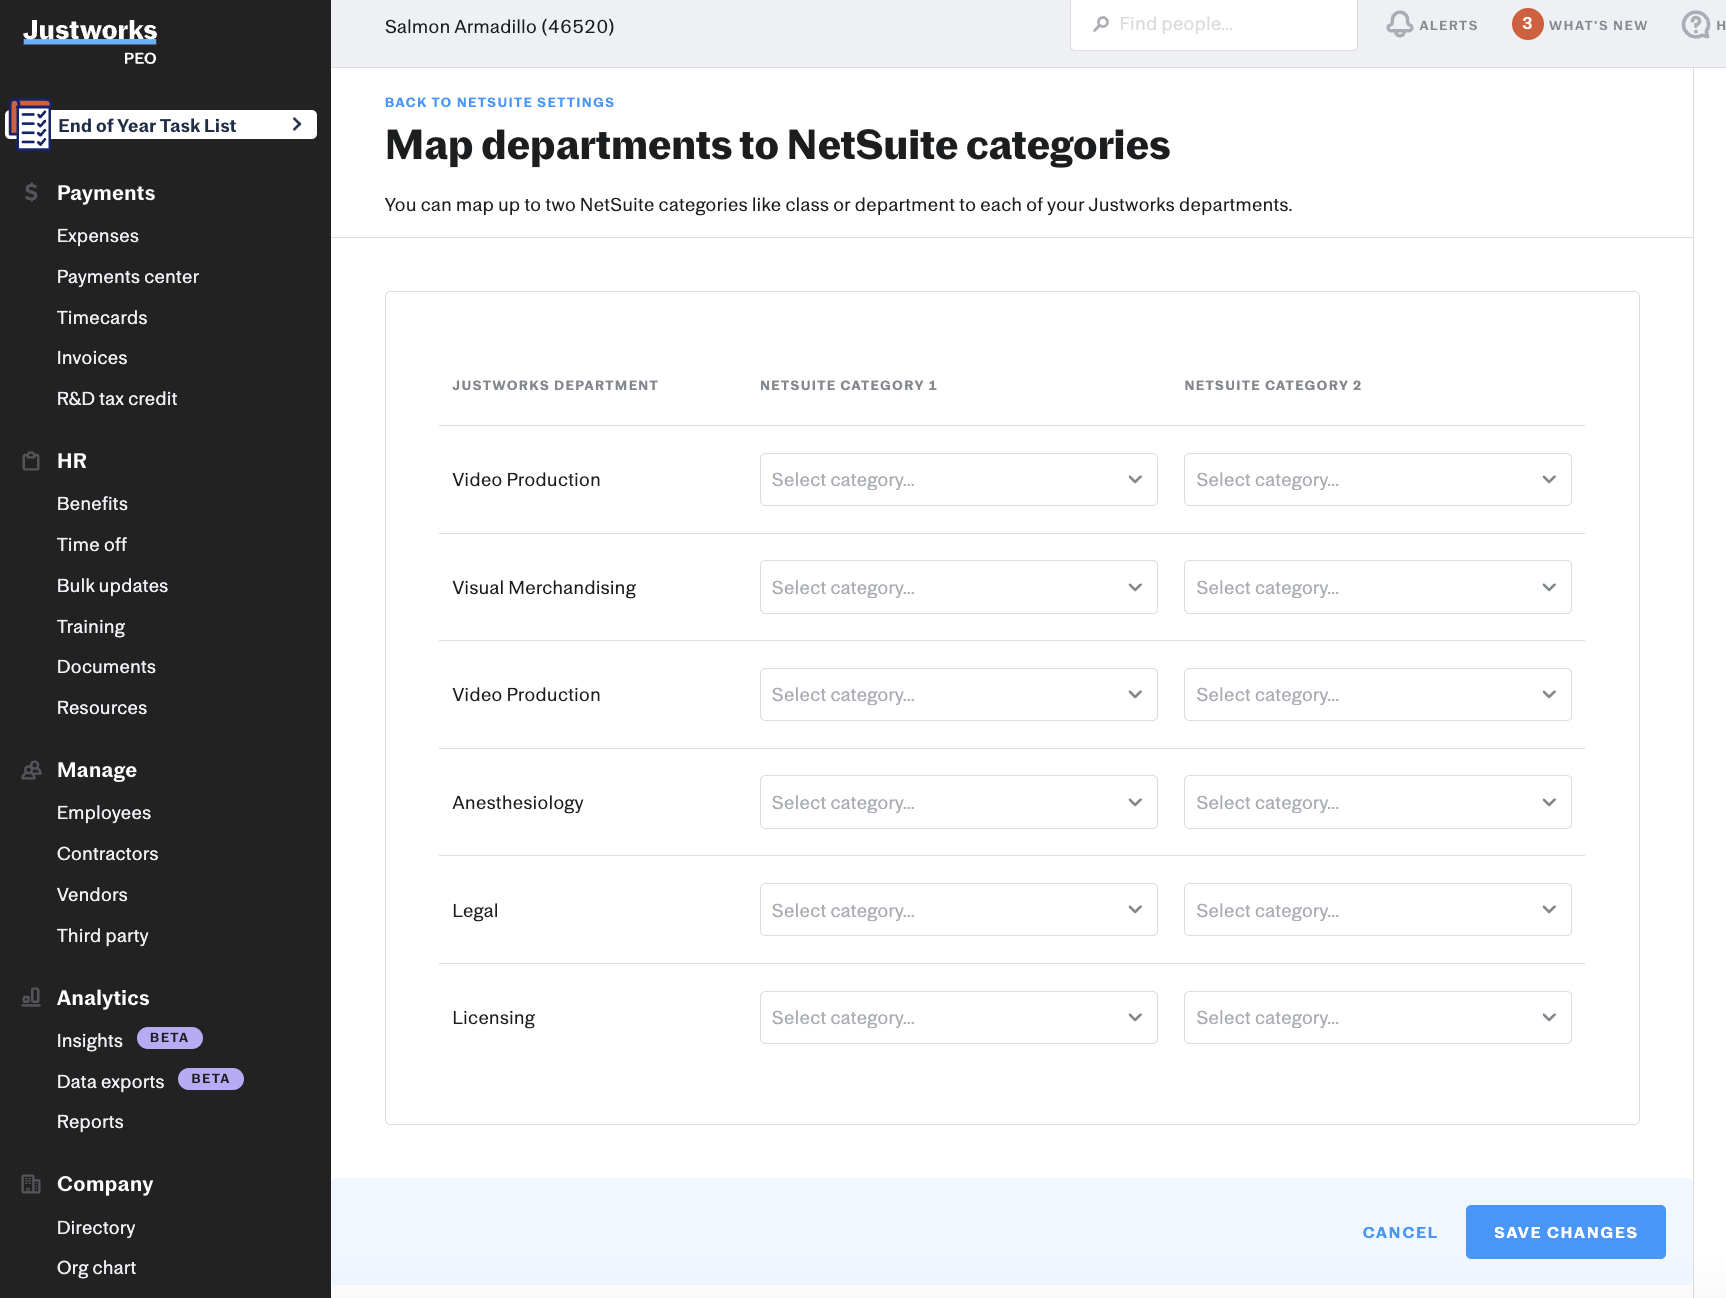Viewport: 1726px width, 1298px height.
Task: Open category 1 dropdown for first Video Production
Action: tap(958, 480)
